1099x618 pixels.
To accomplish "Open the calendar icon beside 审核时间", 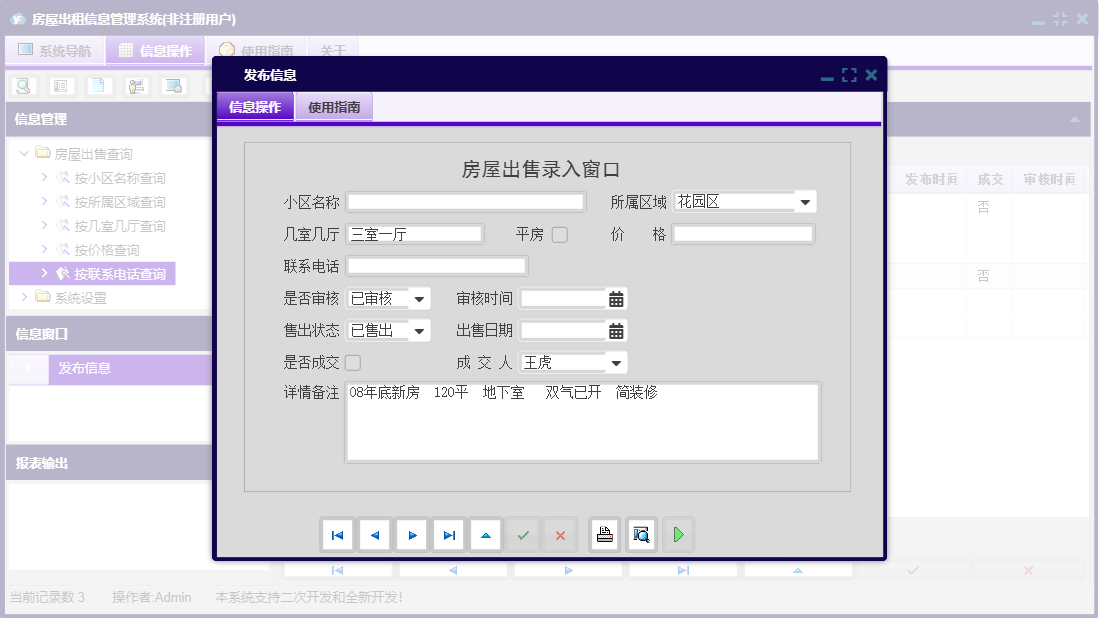I will click(617, 298).
